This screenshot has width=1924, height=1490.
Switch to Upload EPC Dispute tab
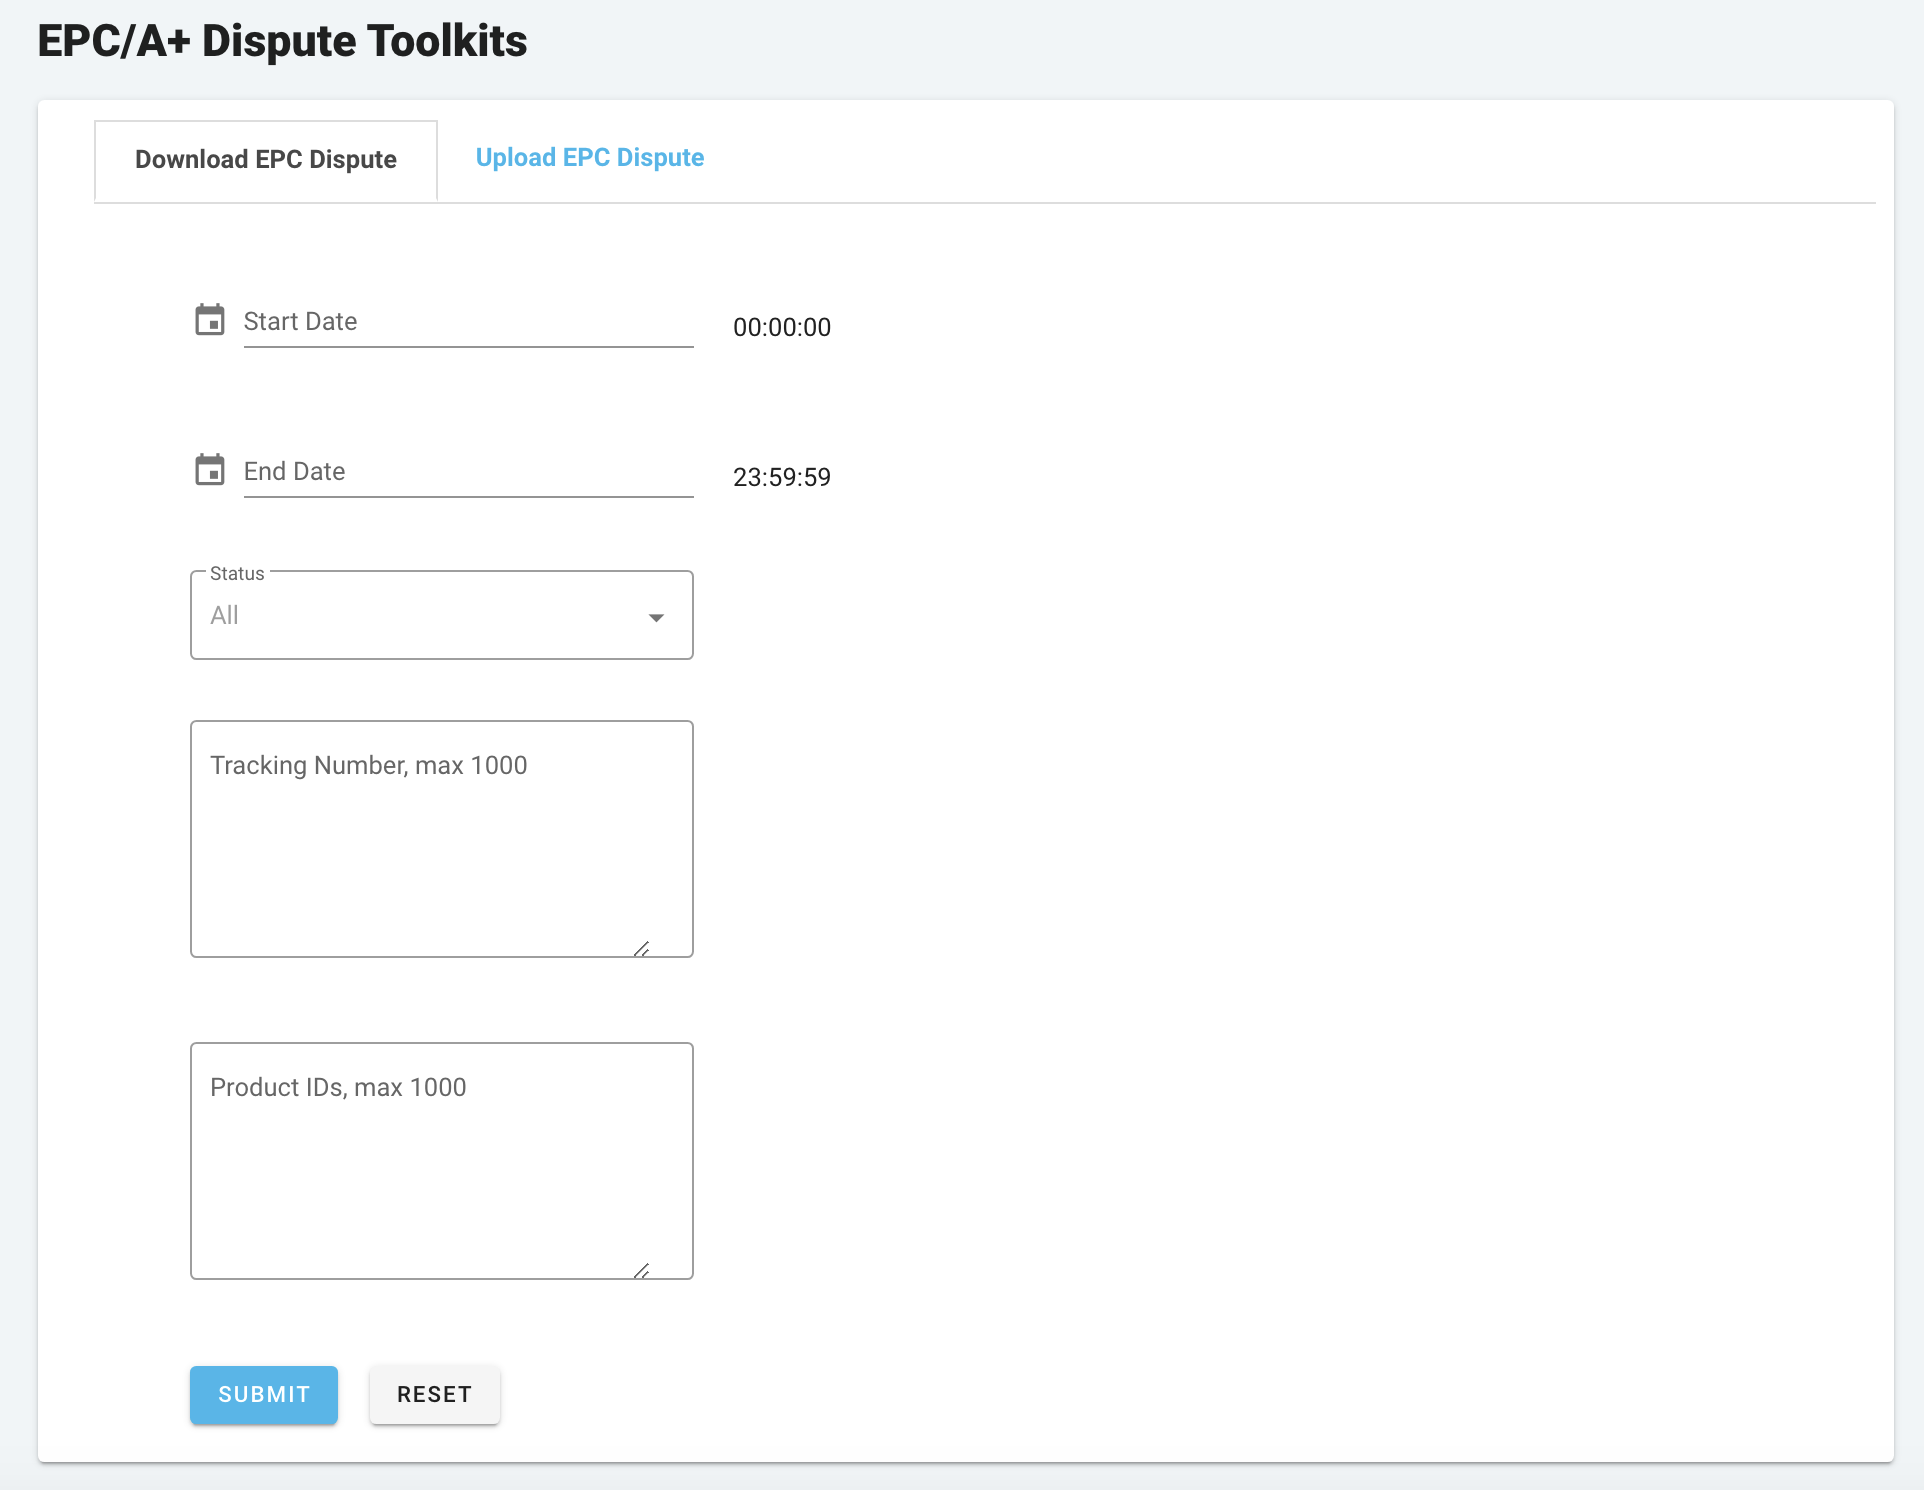tap(590, 158)
